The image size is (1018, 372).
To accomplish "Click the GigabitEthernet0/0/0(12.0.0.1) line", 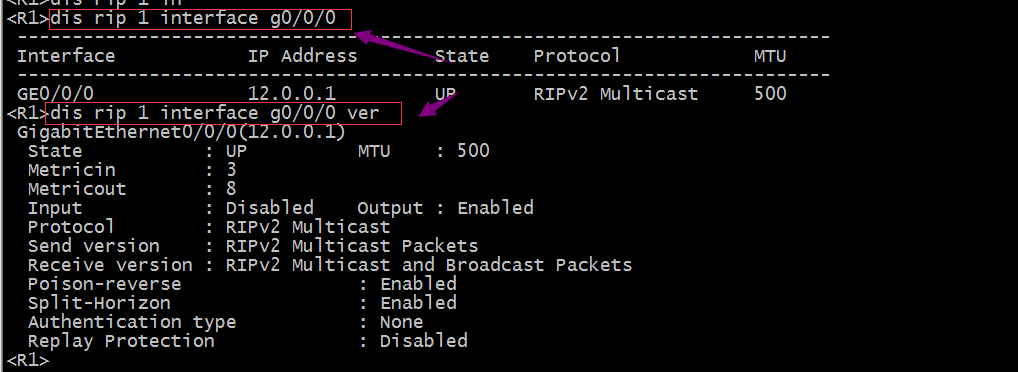I will pos(181,132).
